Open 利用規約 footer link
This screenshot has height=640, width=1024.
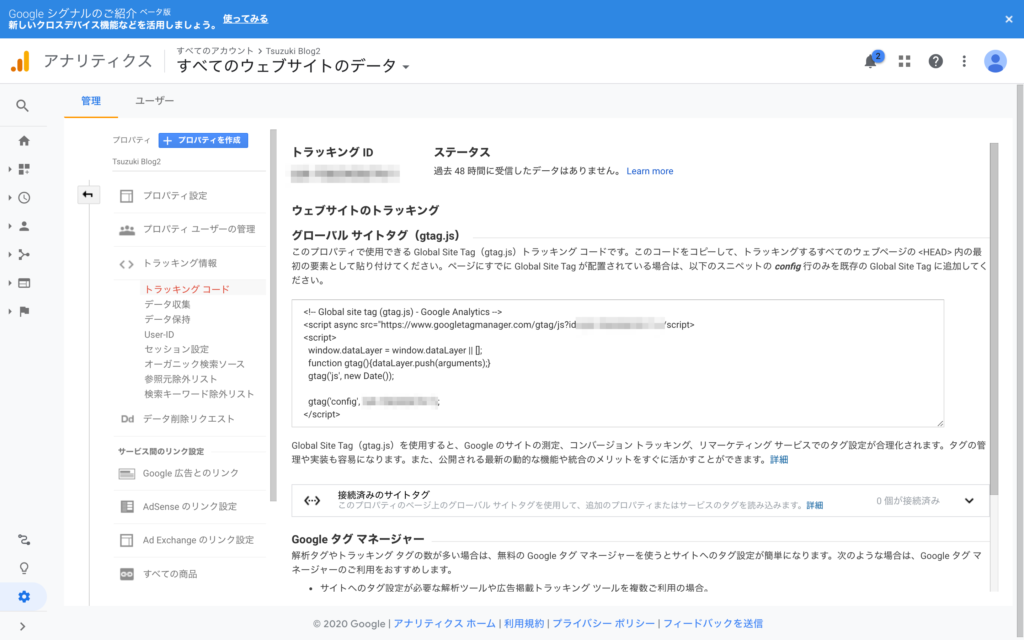coord(524,624)
